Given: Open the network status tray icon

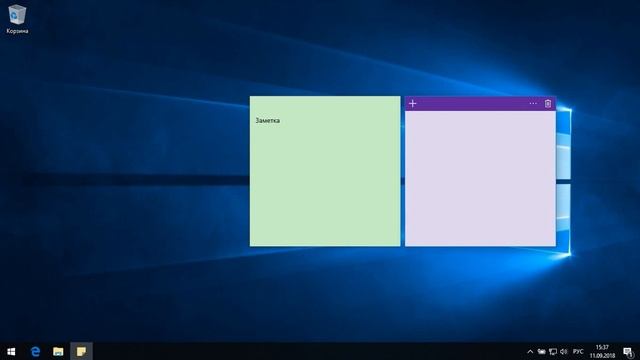Looking at the screenshot, I should (x=553, y=351).
